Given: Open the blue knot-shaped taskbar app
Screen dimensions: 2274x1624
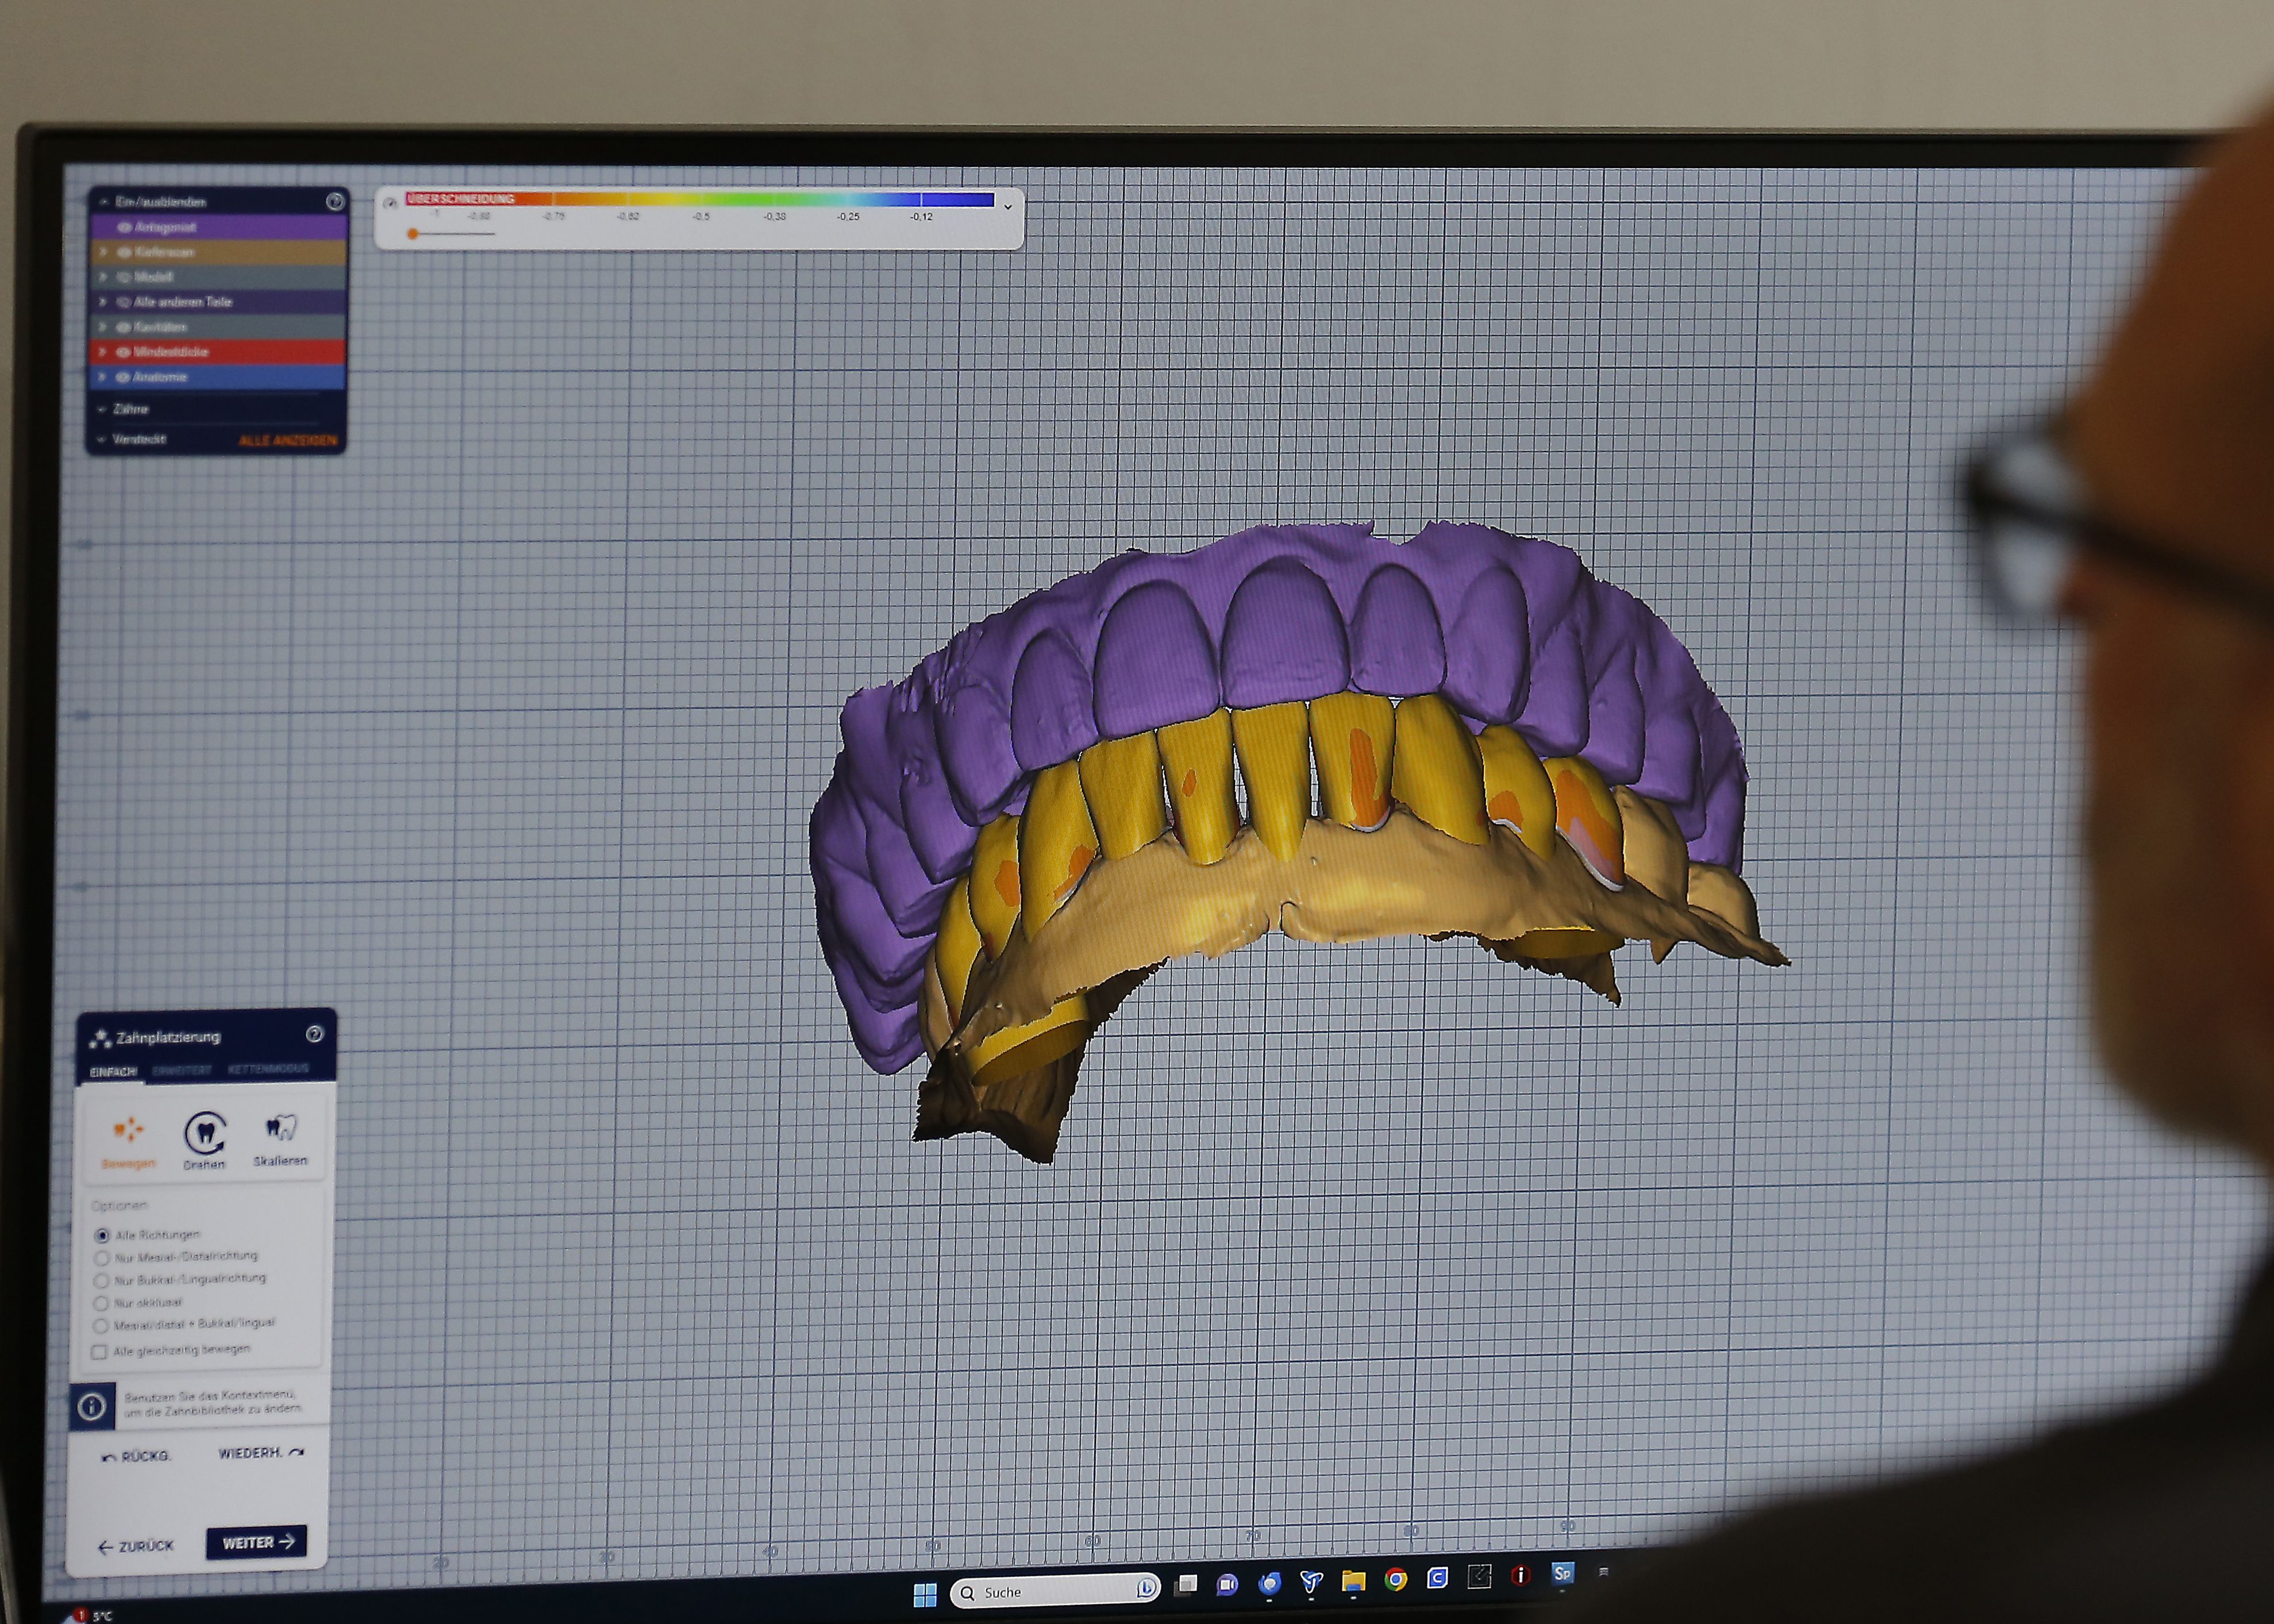Looking at the screenshot, I should (x=1311, y=1582).
